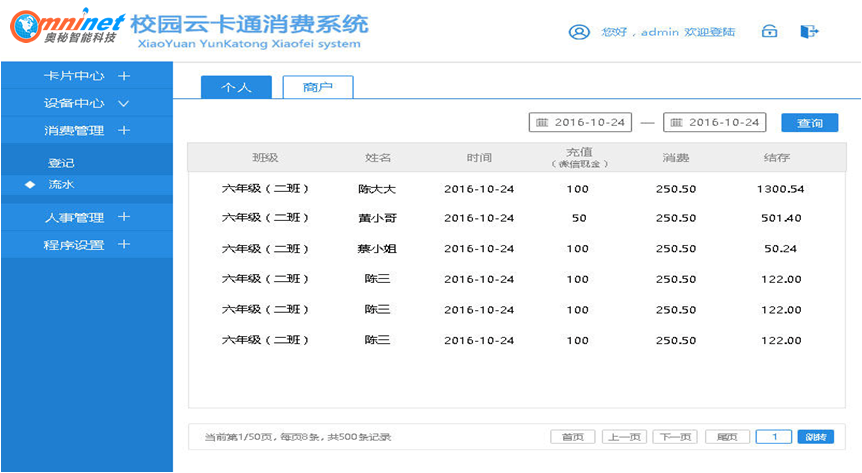Click the 查询 search button
Screen dimensions: 862x473
[810, 123]
